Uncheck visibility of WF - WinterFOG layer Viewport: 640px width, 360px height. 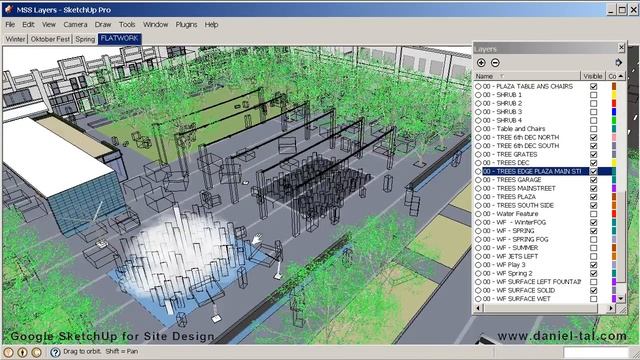pos(593,222)
